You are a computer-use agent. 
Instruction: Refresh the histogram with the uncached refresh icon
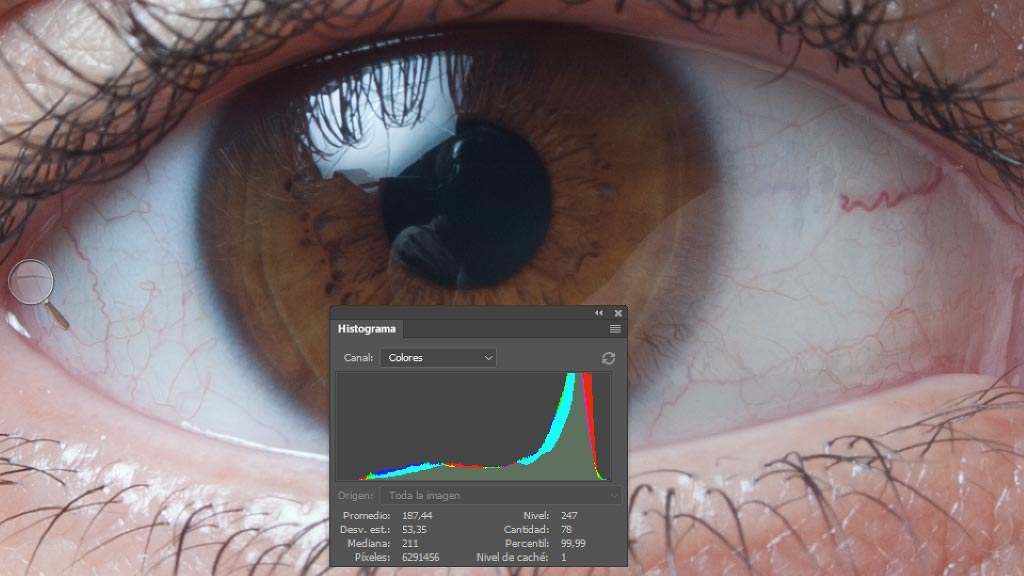tap(609, 358)
